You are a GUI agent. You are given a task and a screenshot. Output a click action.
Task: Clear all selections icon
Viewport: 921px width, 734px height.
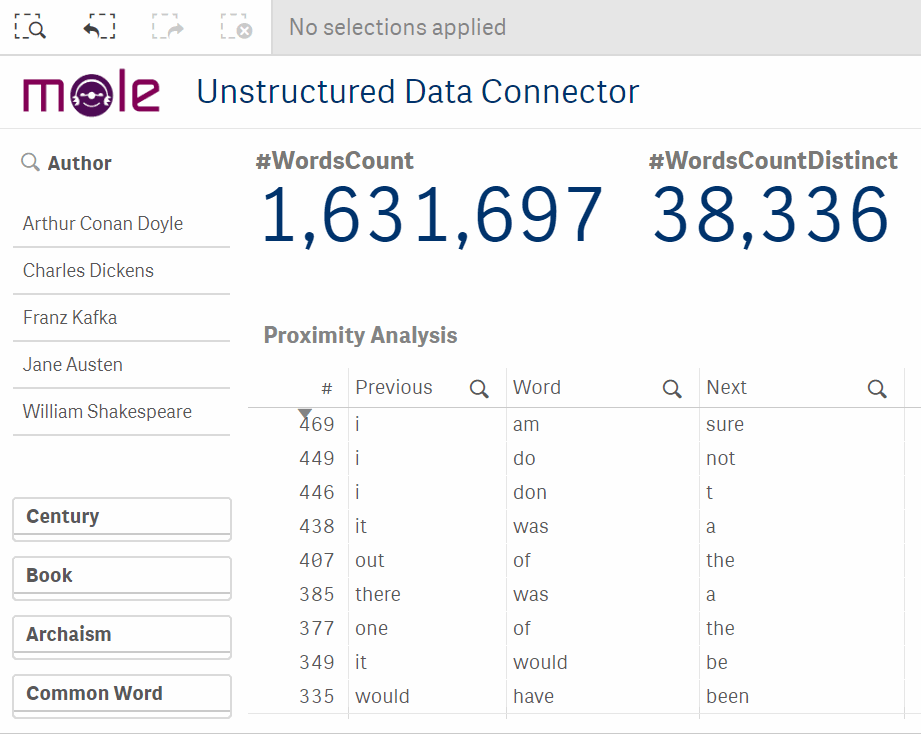pos(237,27)
